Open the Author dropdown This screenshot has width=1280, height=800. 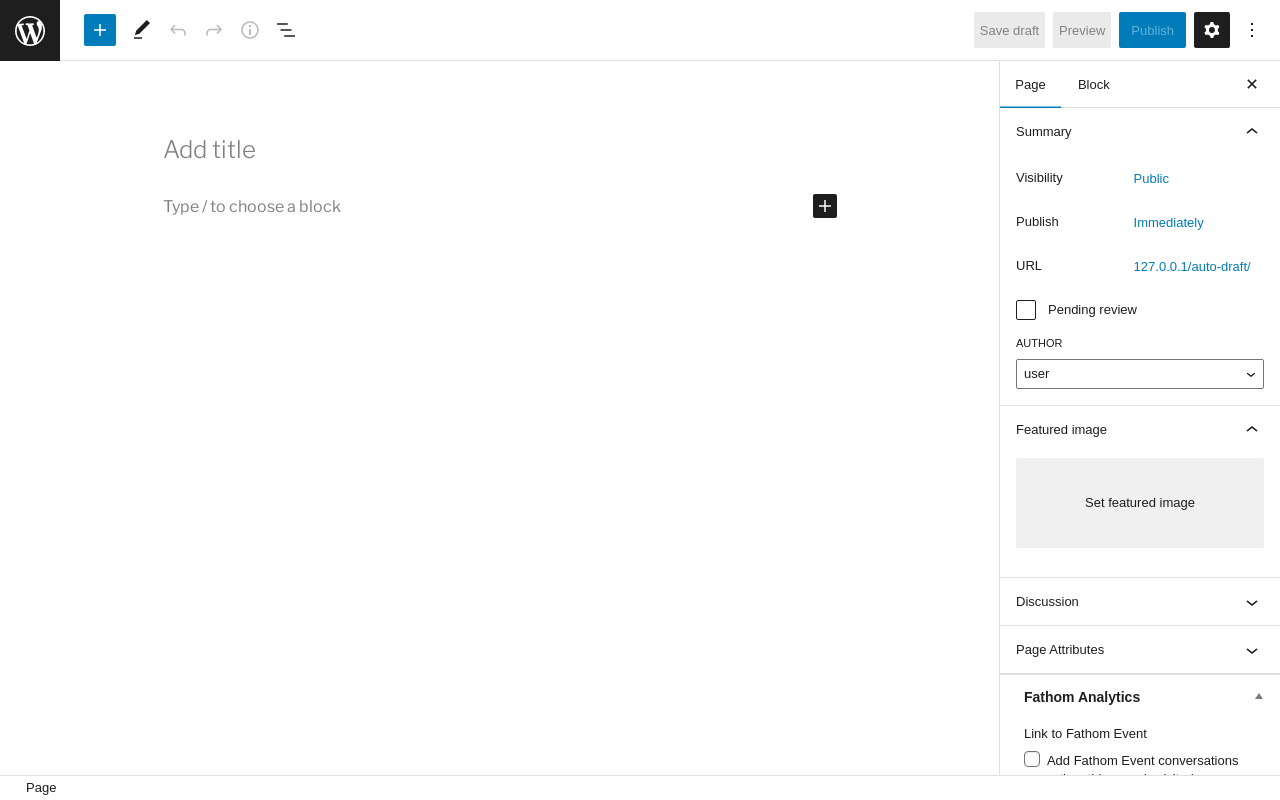click(x=1140, y=374)
